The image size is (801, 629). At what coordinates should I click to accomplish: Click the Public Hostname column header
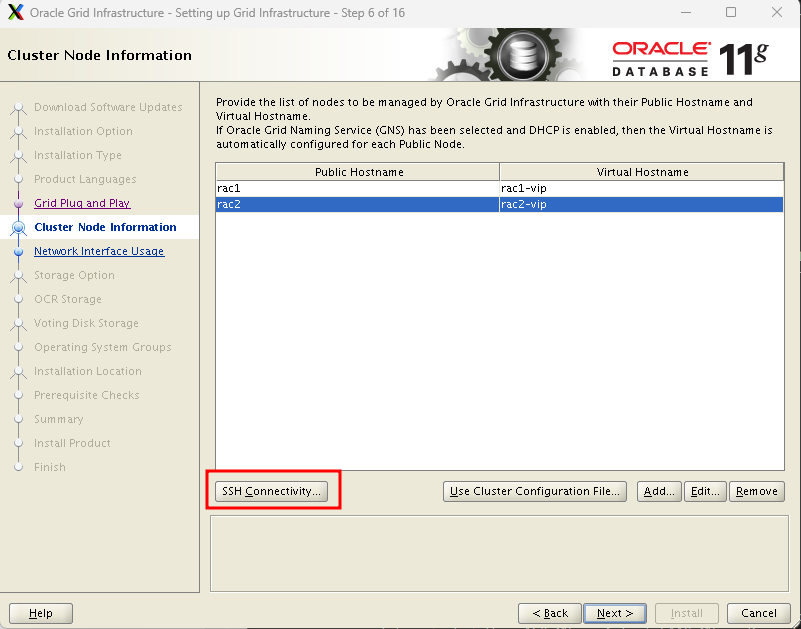(x=358, y=172)
